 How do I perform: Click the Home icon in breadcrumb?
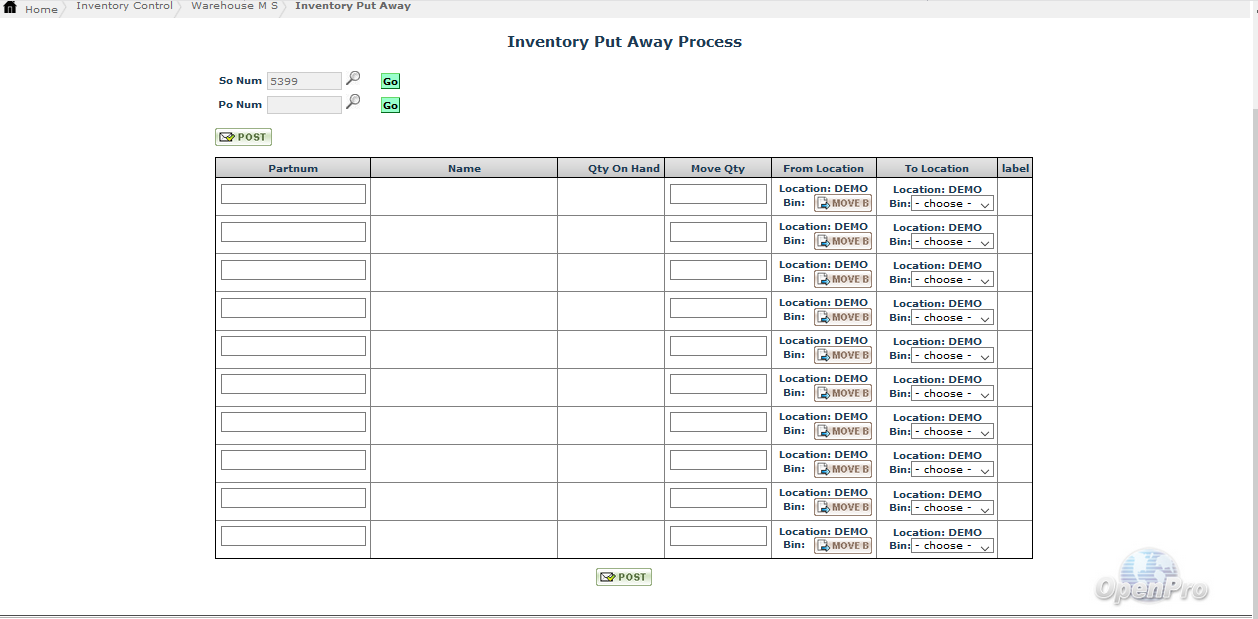[x=11, y=8]
